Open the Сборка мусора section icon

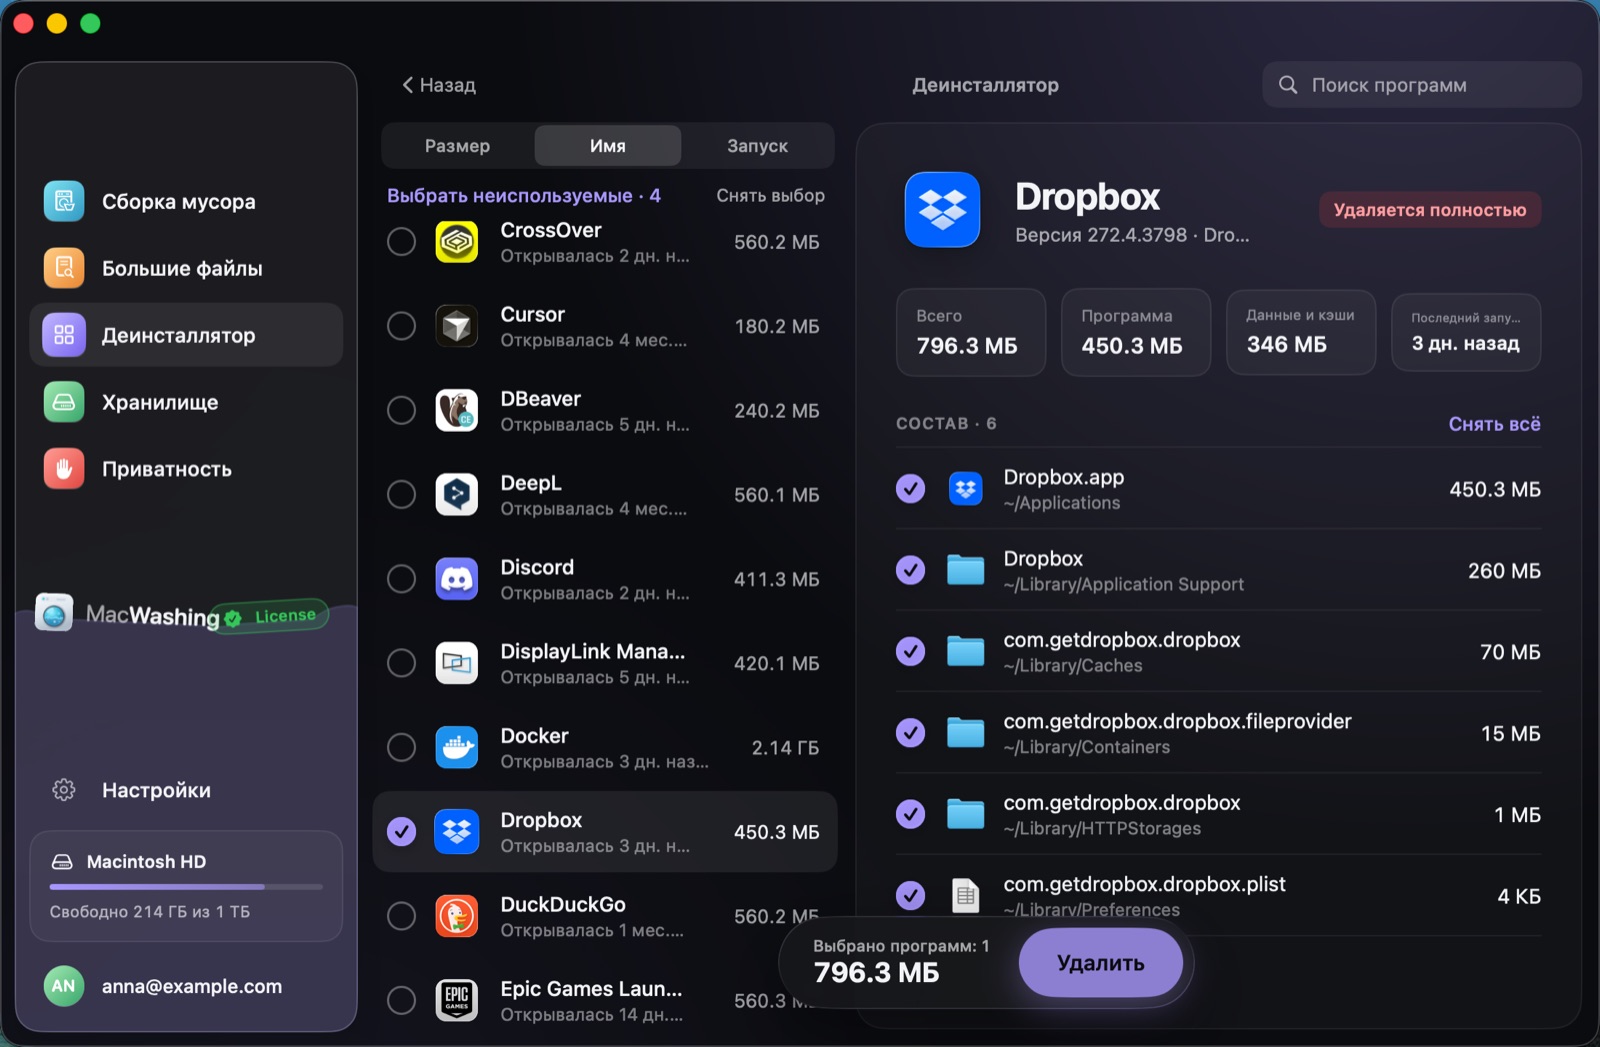click(x=64, y=201)
